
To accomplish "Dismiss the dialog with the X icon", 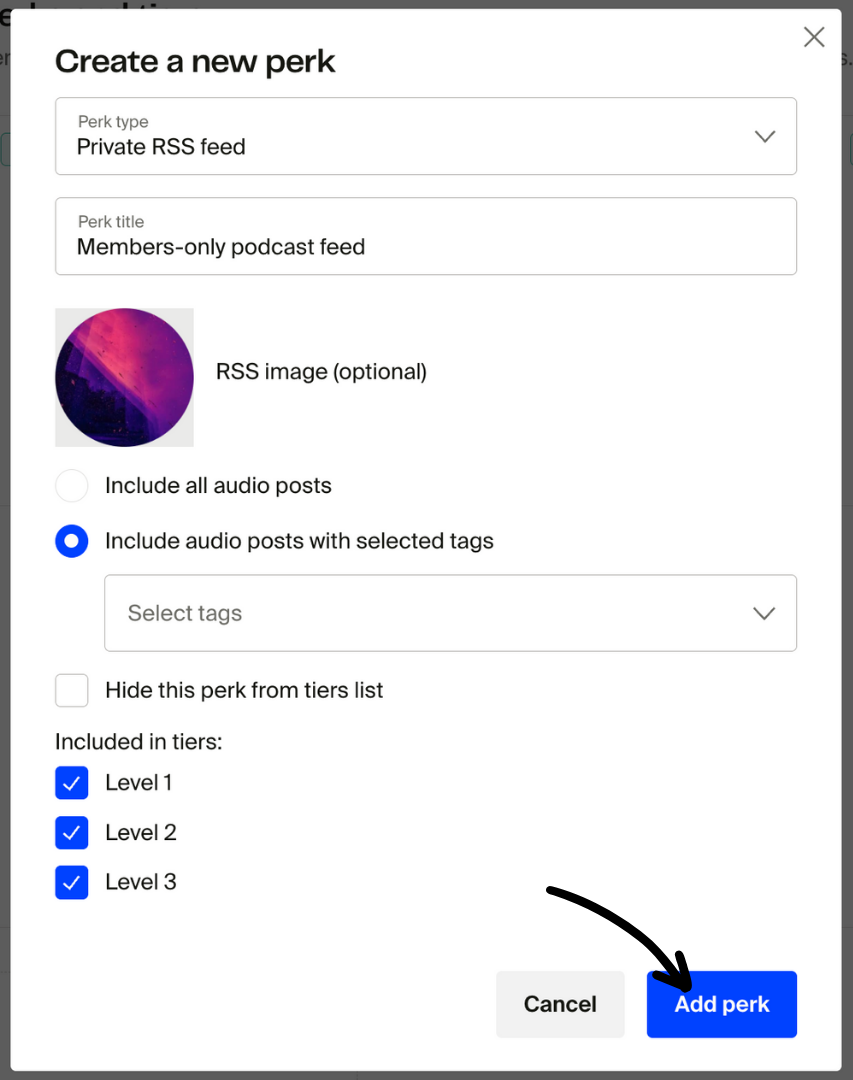I will (814, 37).
